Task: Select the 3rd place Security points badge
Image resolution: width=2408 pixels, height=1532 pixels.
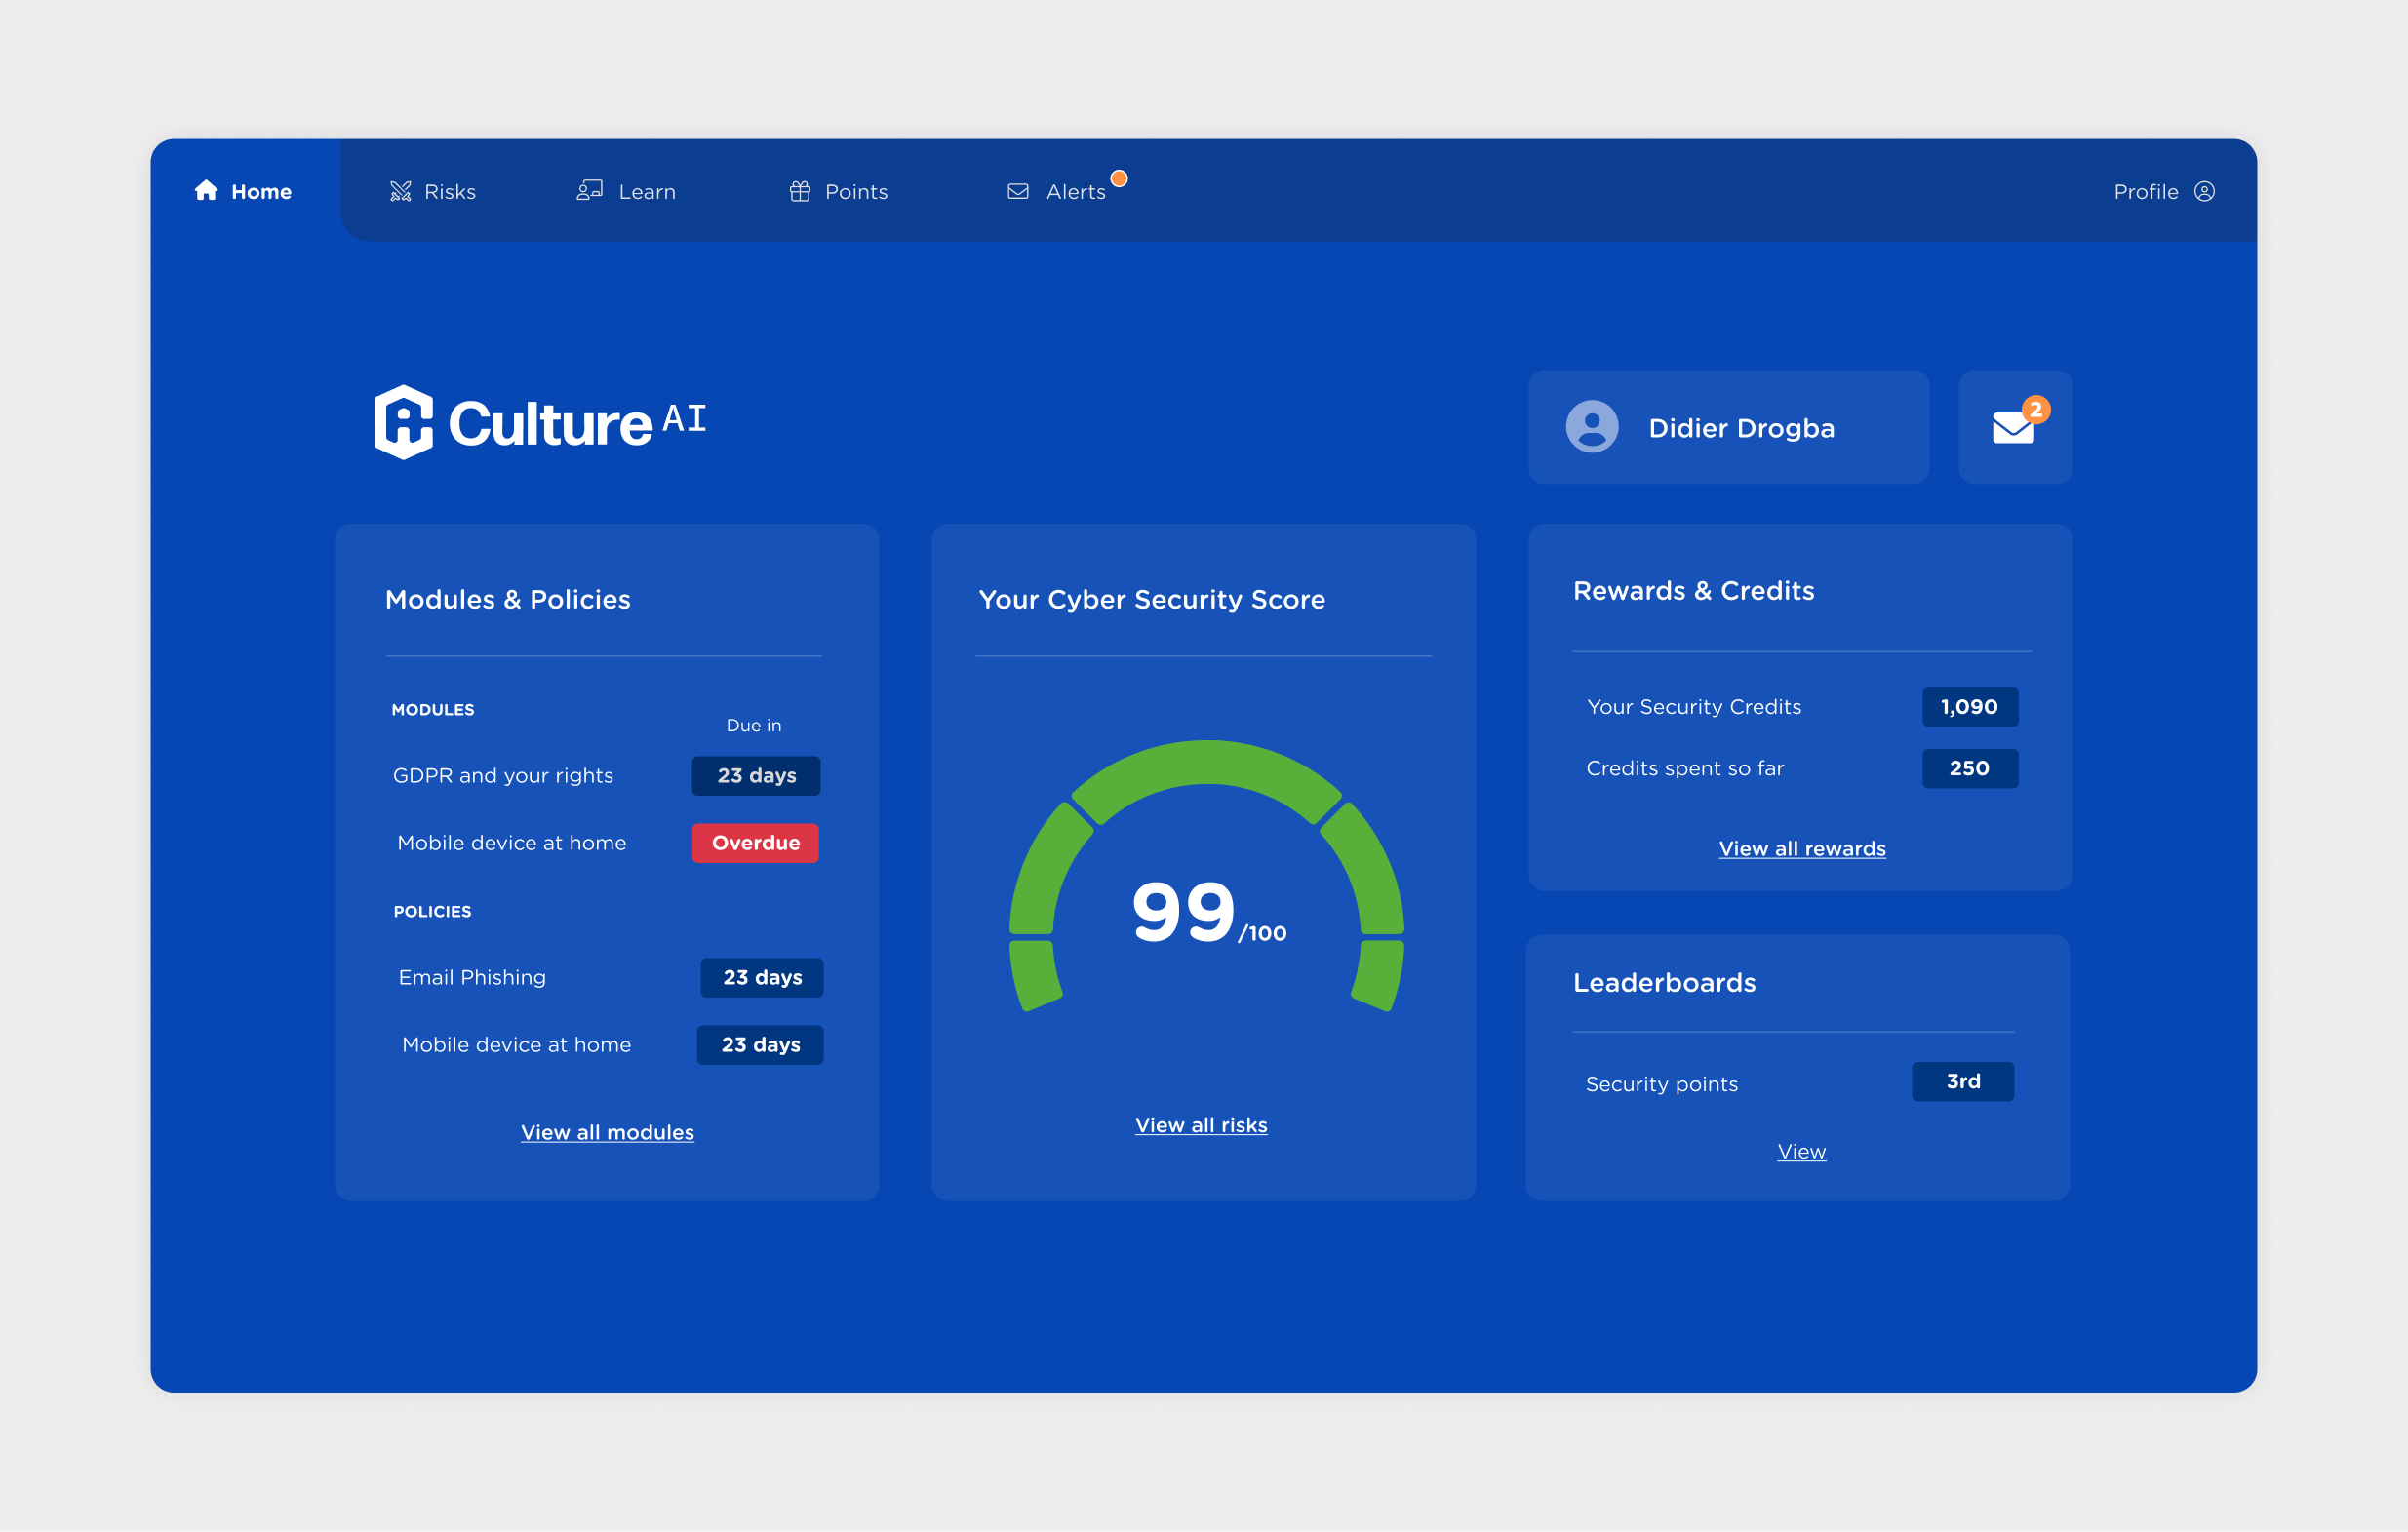Action: (1962, 1081)
